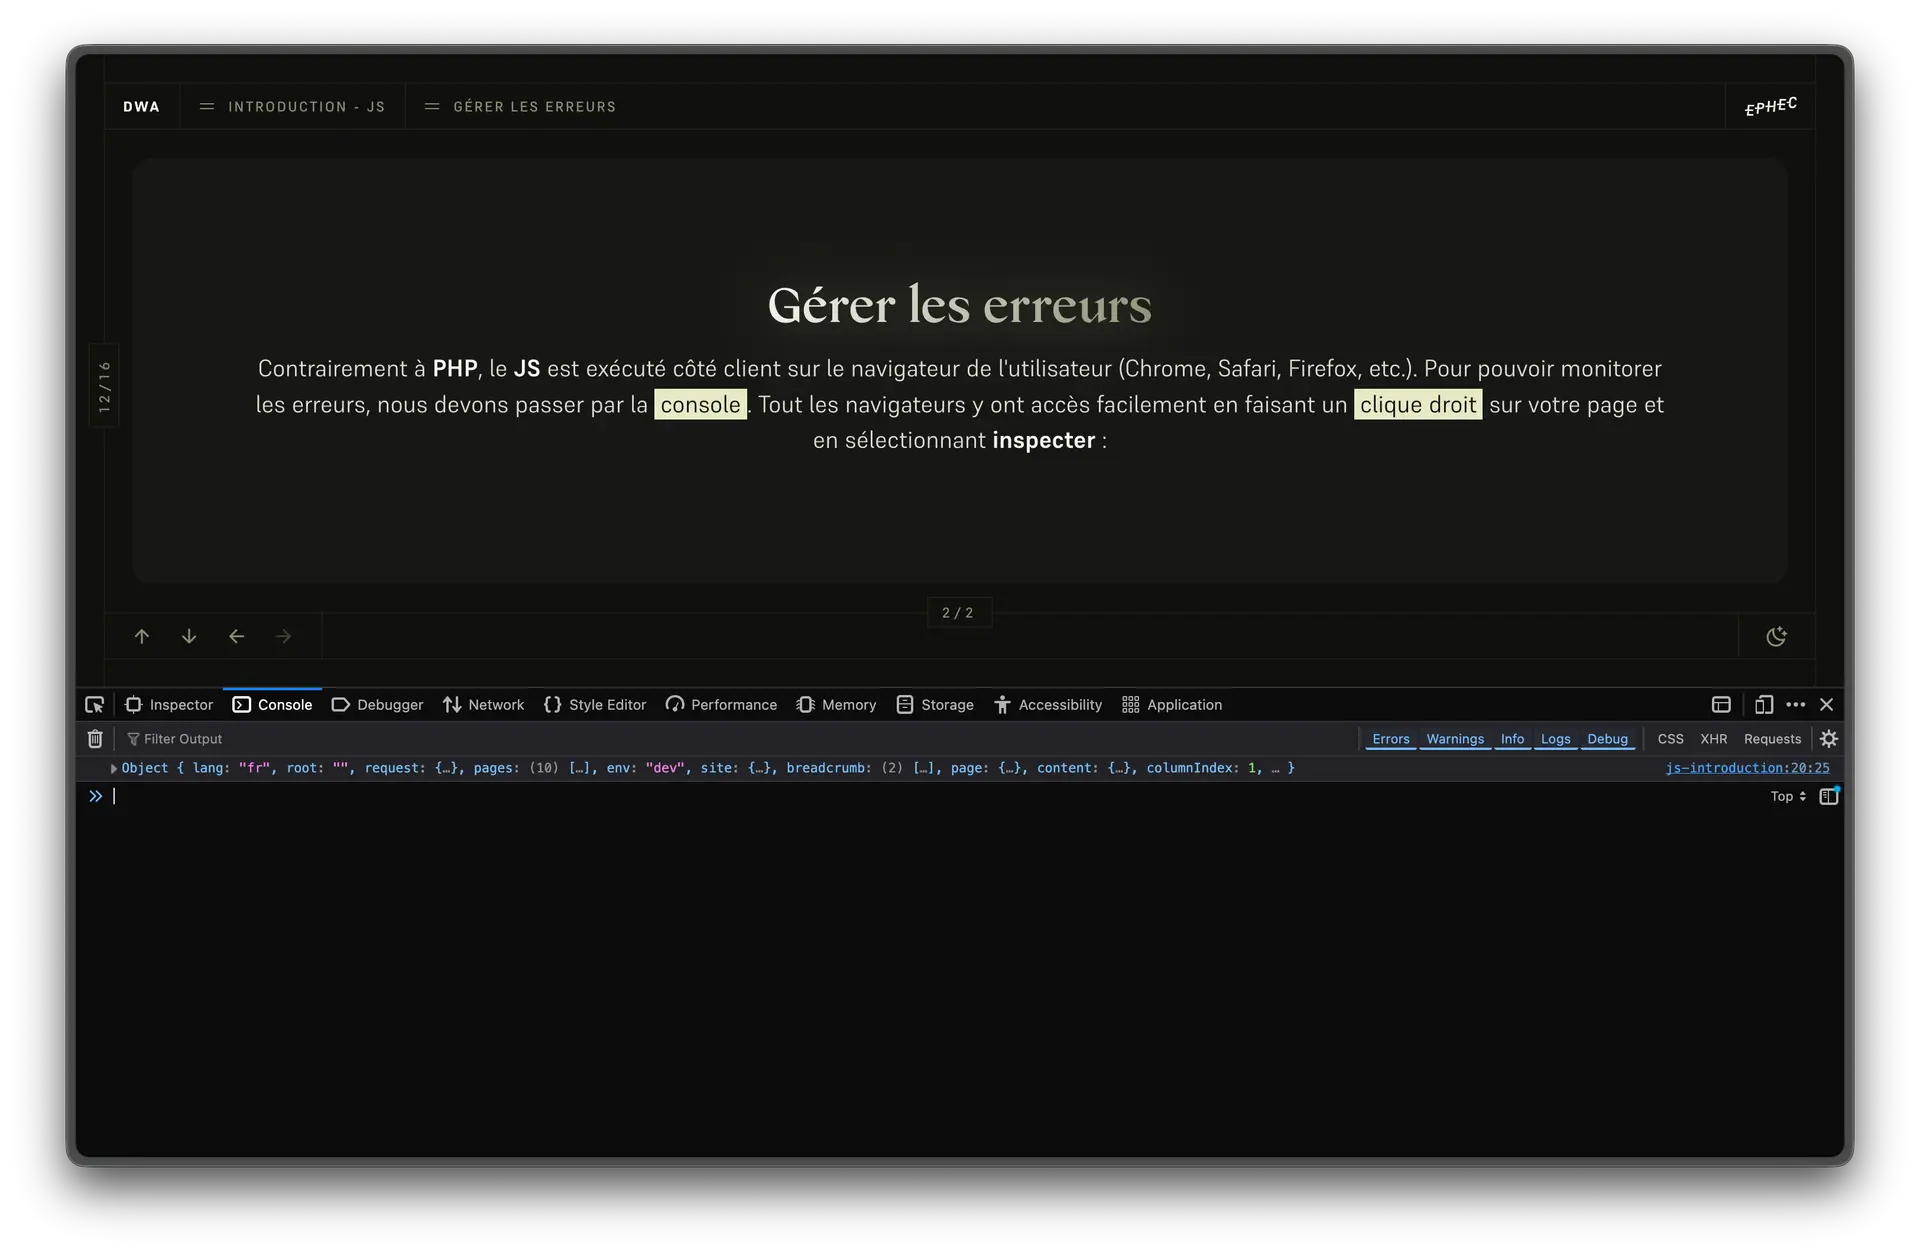This screenshot has width=1920, height=1254.
Task: Click the element picker icon
Action: coord(94,705)
